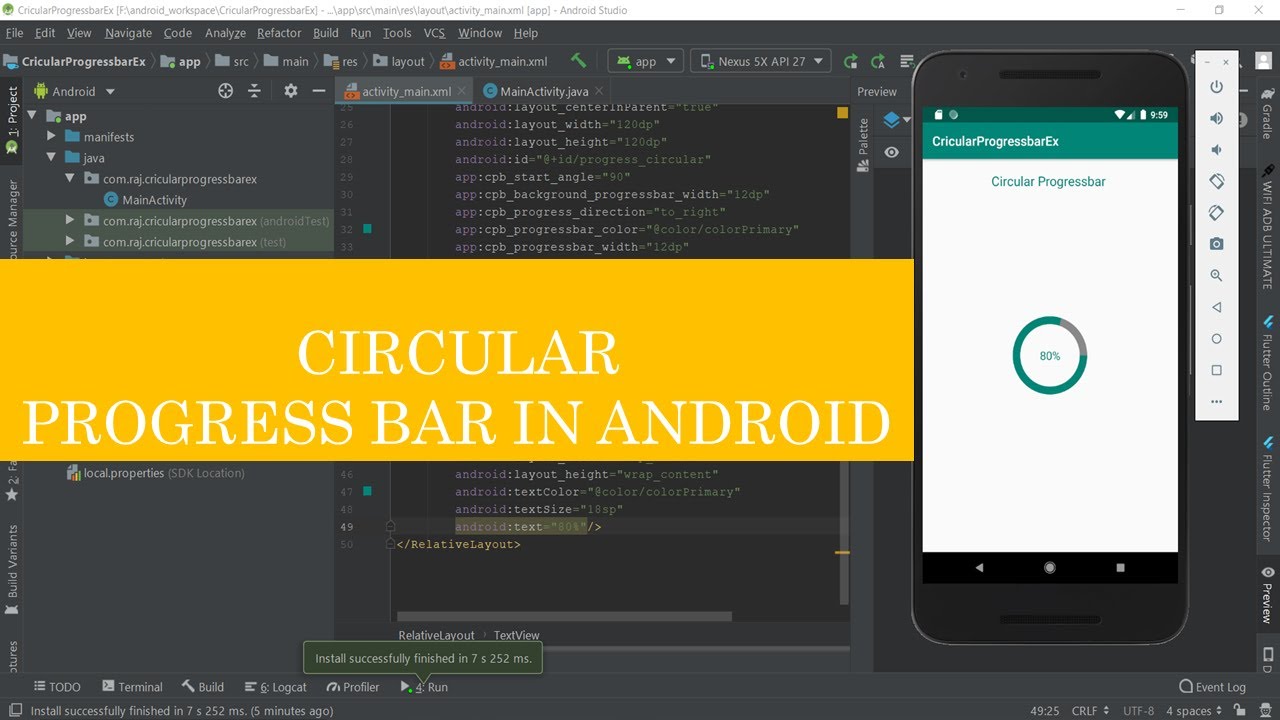This screenshot has width=1280, height=720.
Task: Click the horizontal scrollbar of the code editor
Action: tap(564, 616)
